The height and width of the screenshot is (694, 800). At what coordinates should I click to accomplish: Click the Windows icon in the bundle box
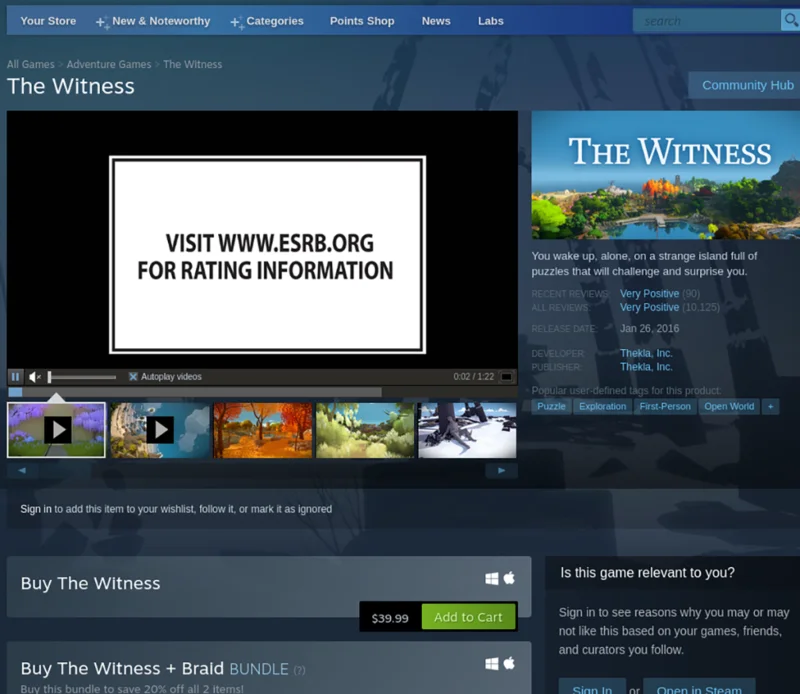(x=492, y=664)
